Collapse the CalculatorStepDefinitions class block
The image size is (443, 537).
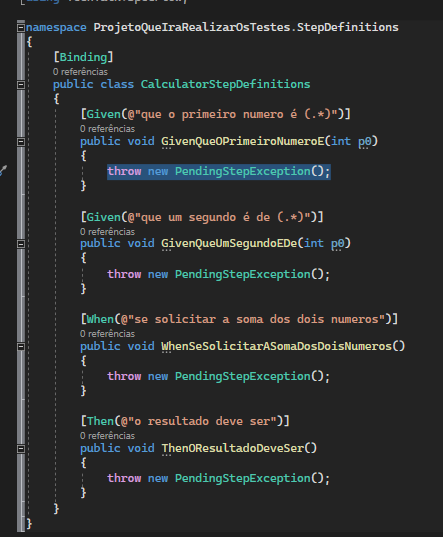[21, 84]
